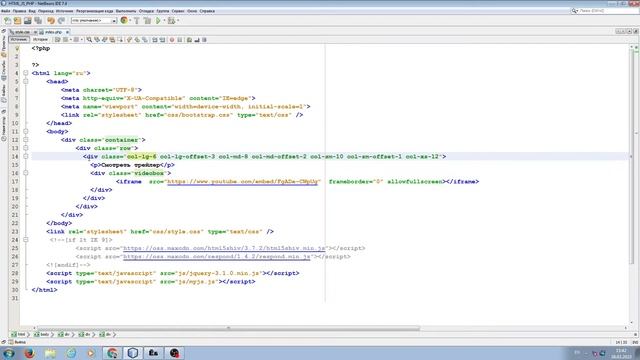
Task: Open the Выполнить menu
Action: tap(126, 11)
